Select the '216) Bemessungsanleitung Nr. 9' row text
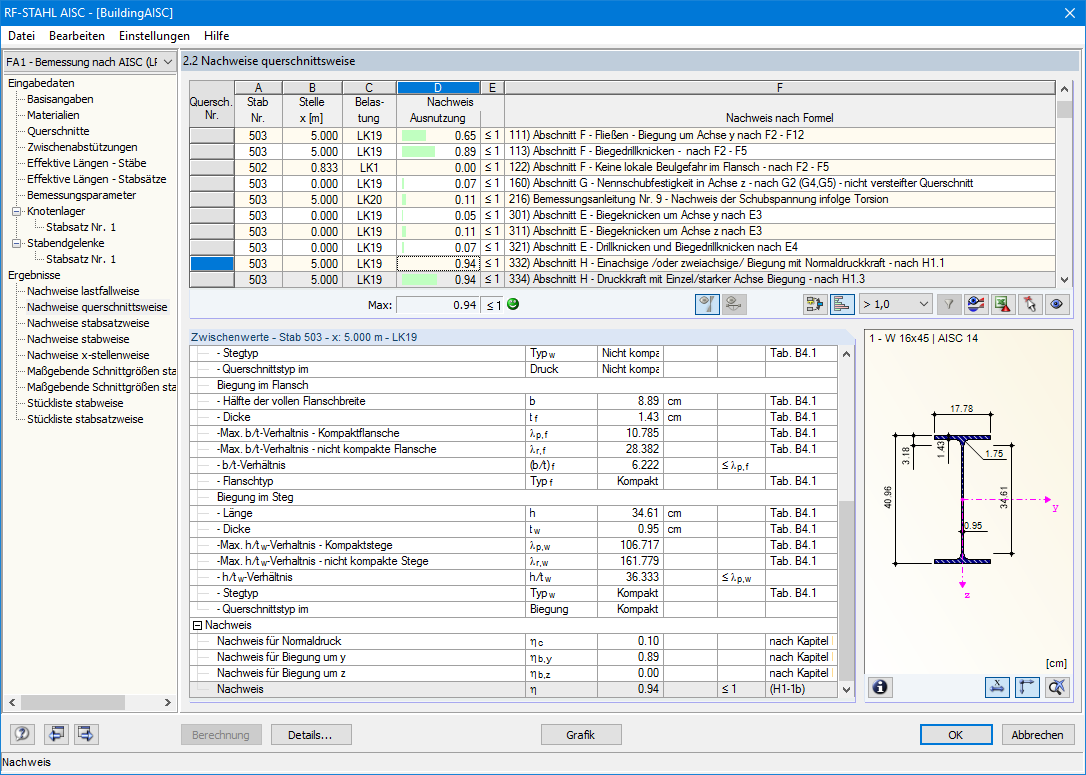This screenshot has height=775, width=1086. pos(699,199)
